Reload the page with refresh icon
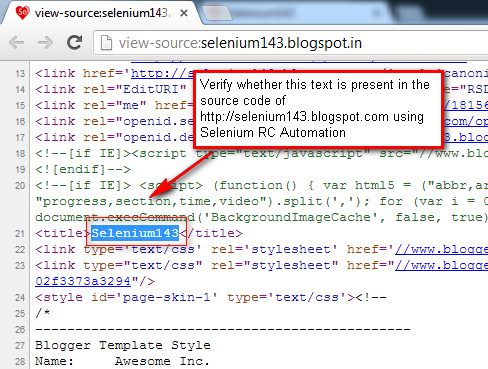The image size is (488, 369). coord(74,42)
